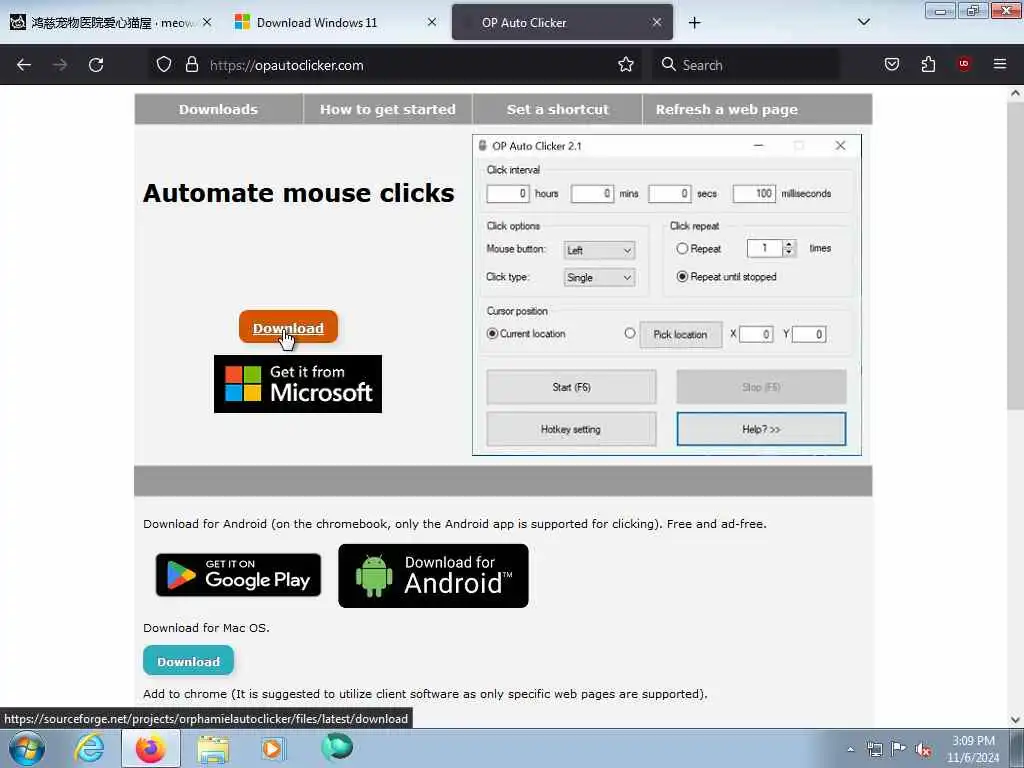The height and width of the screenshot is (768, 1024).
Task: Click the teal Mac OS Download button
Action: click(x=188, y=661)
